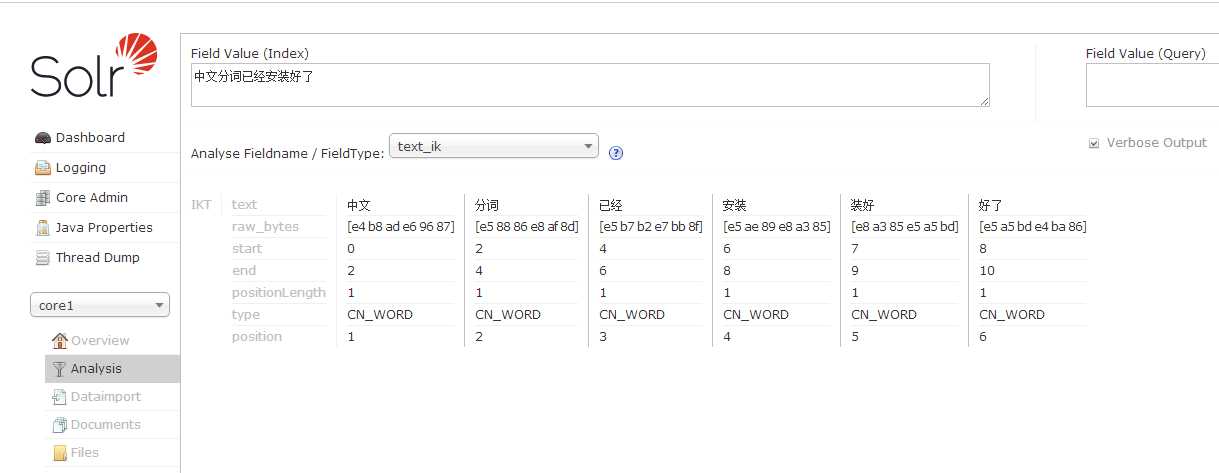Screen dimensions: 1219x473
Task: Click the end value 9
Action: tap(855, 271)
